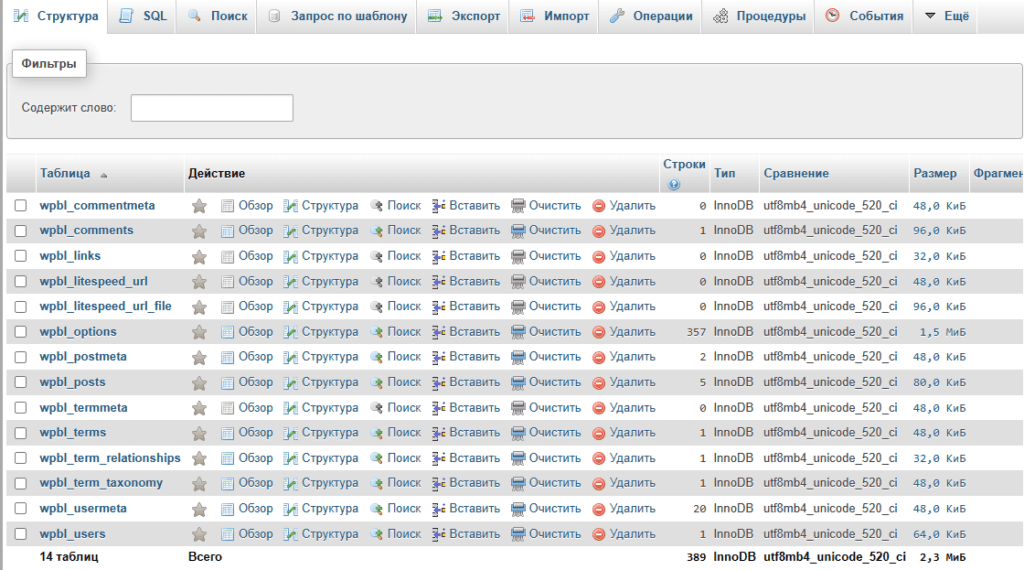Click the Table column sort arrow

click(103, 175)
